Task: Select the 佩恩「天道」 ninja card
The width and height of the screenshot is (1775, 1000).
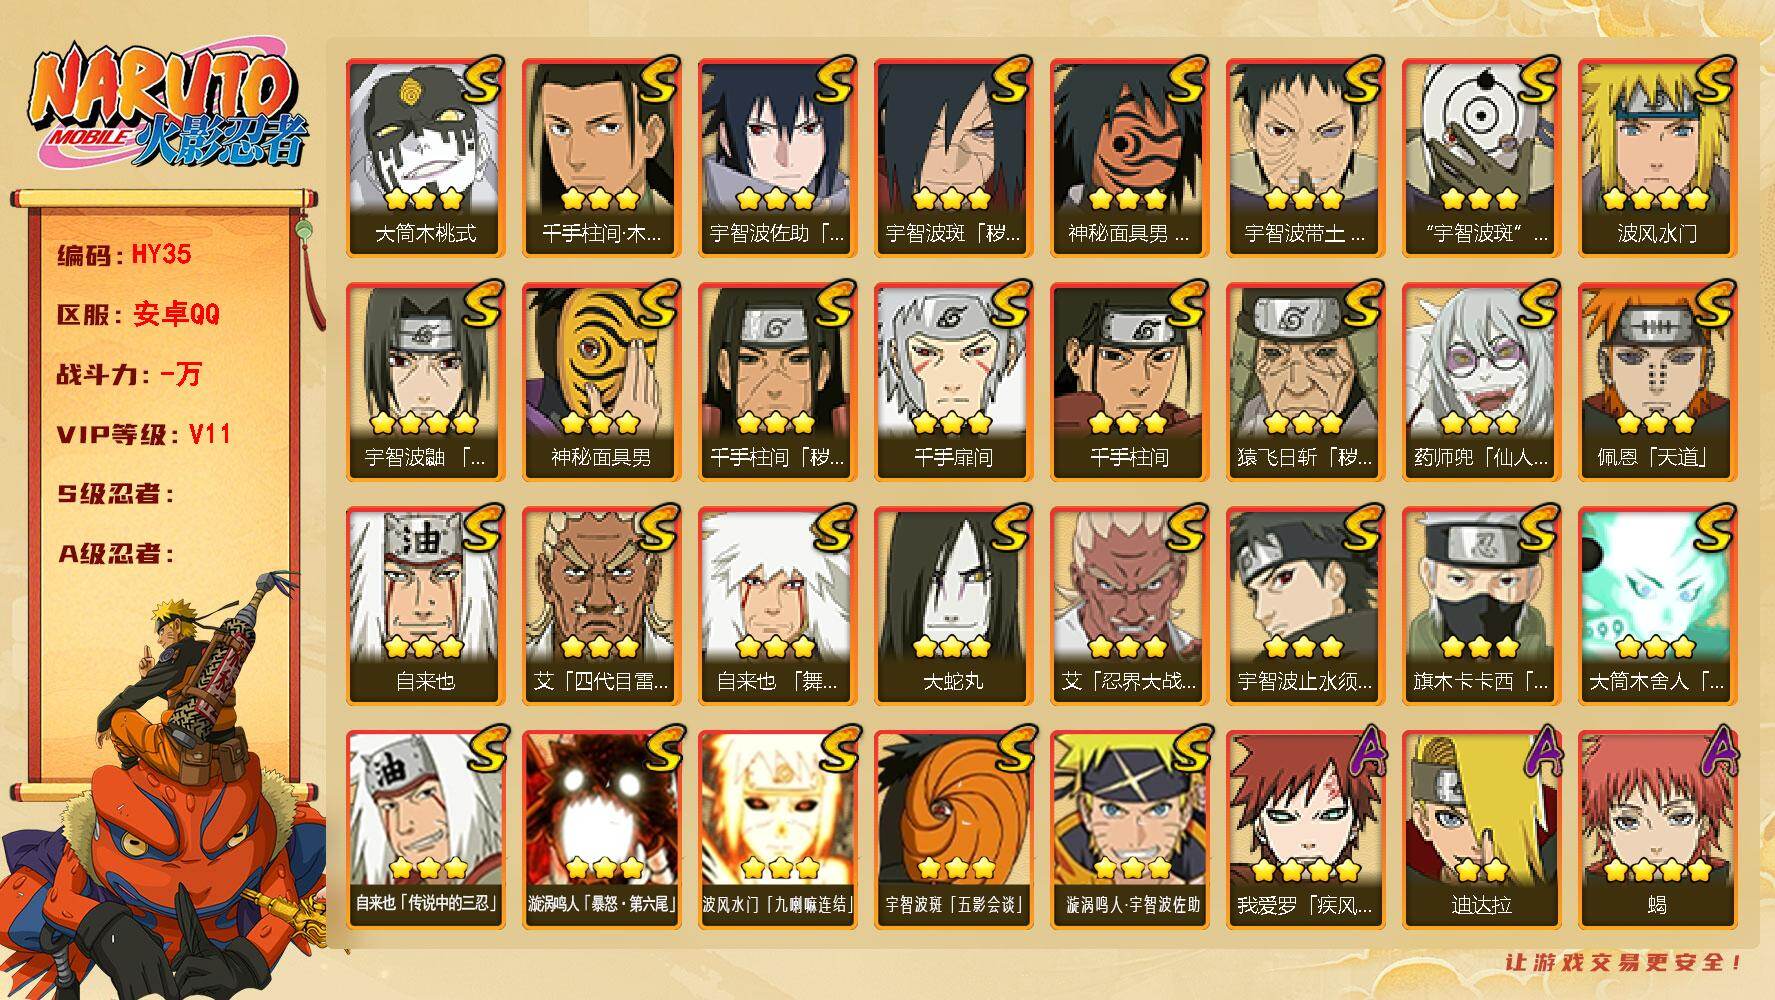Action: tap(1657, 381)
